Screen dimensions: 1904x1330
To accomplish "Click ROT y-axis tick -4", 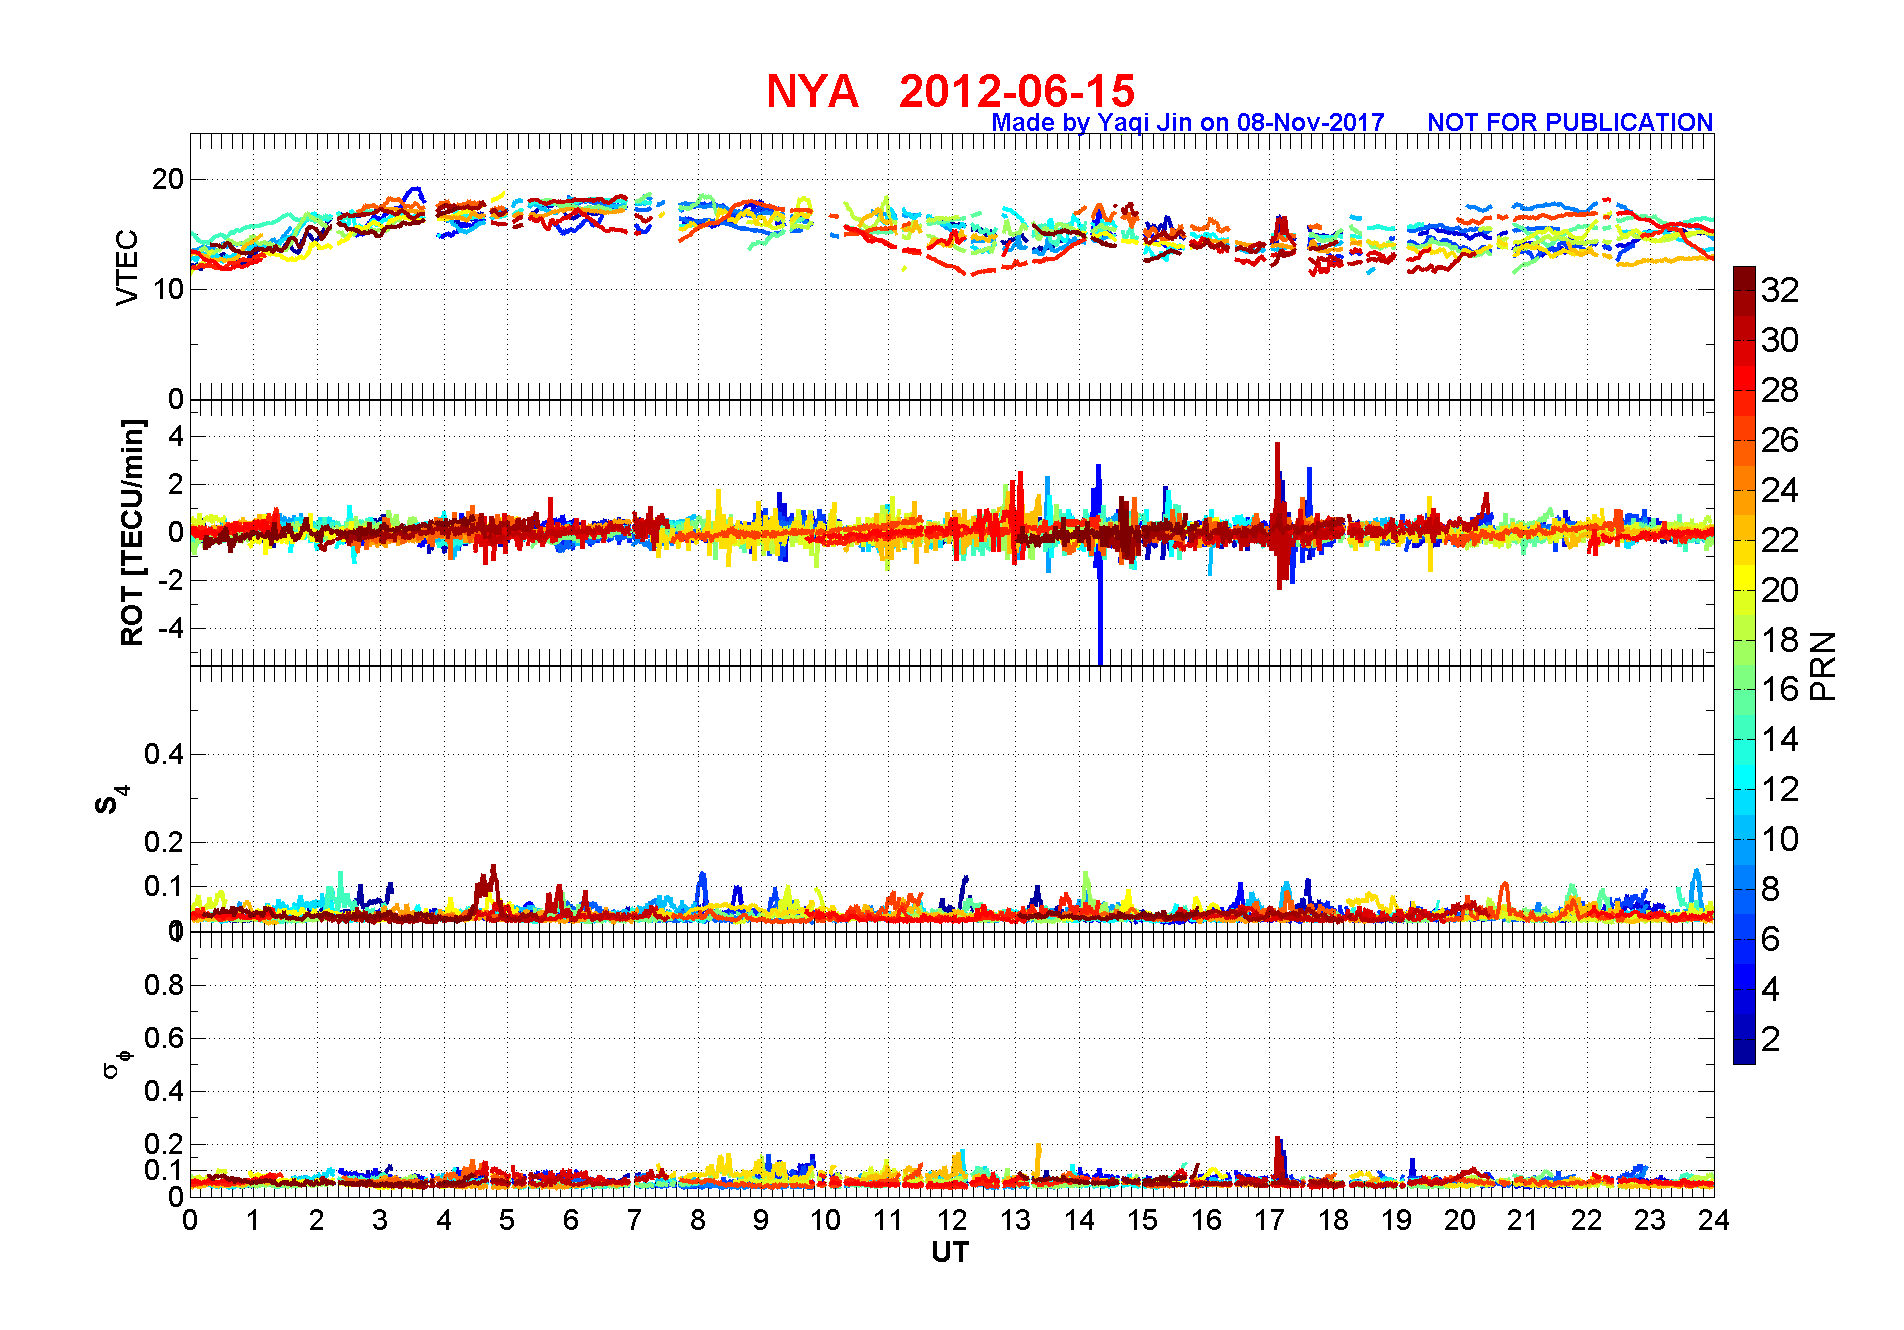I will pos(170,628).
